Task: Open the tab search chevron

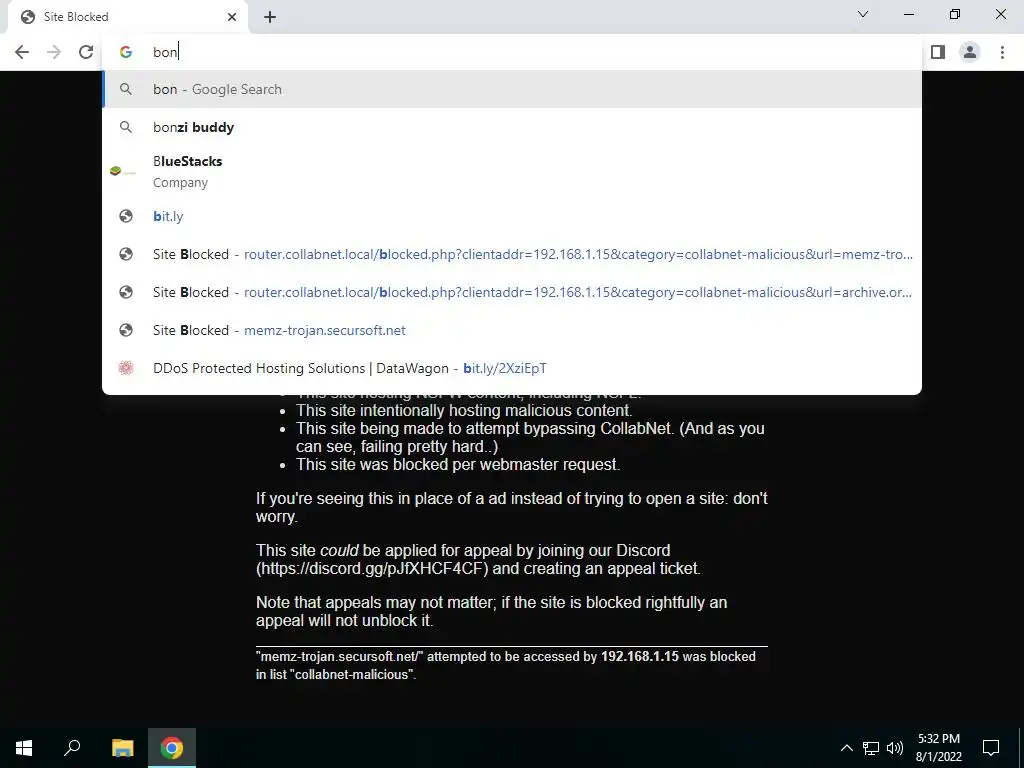Action: point(863,14)
